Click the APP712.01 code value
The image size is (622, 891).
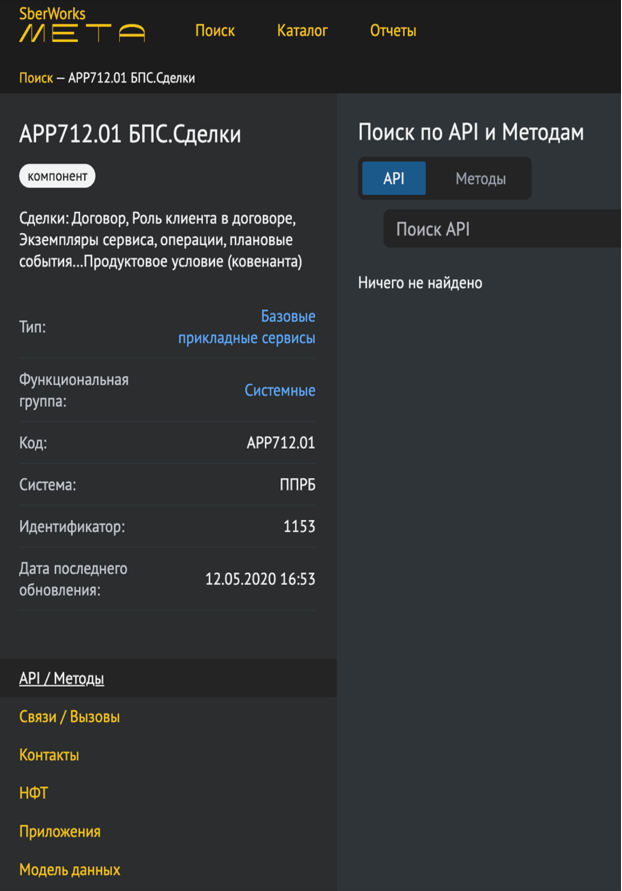click(x=281, y=443)
